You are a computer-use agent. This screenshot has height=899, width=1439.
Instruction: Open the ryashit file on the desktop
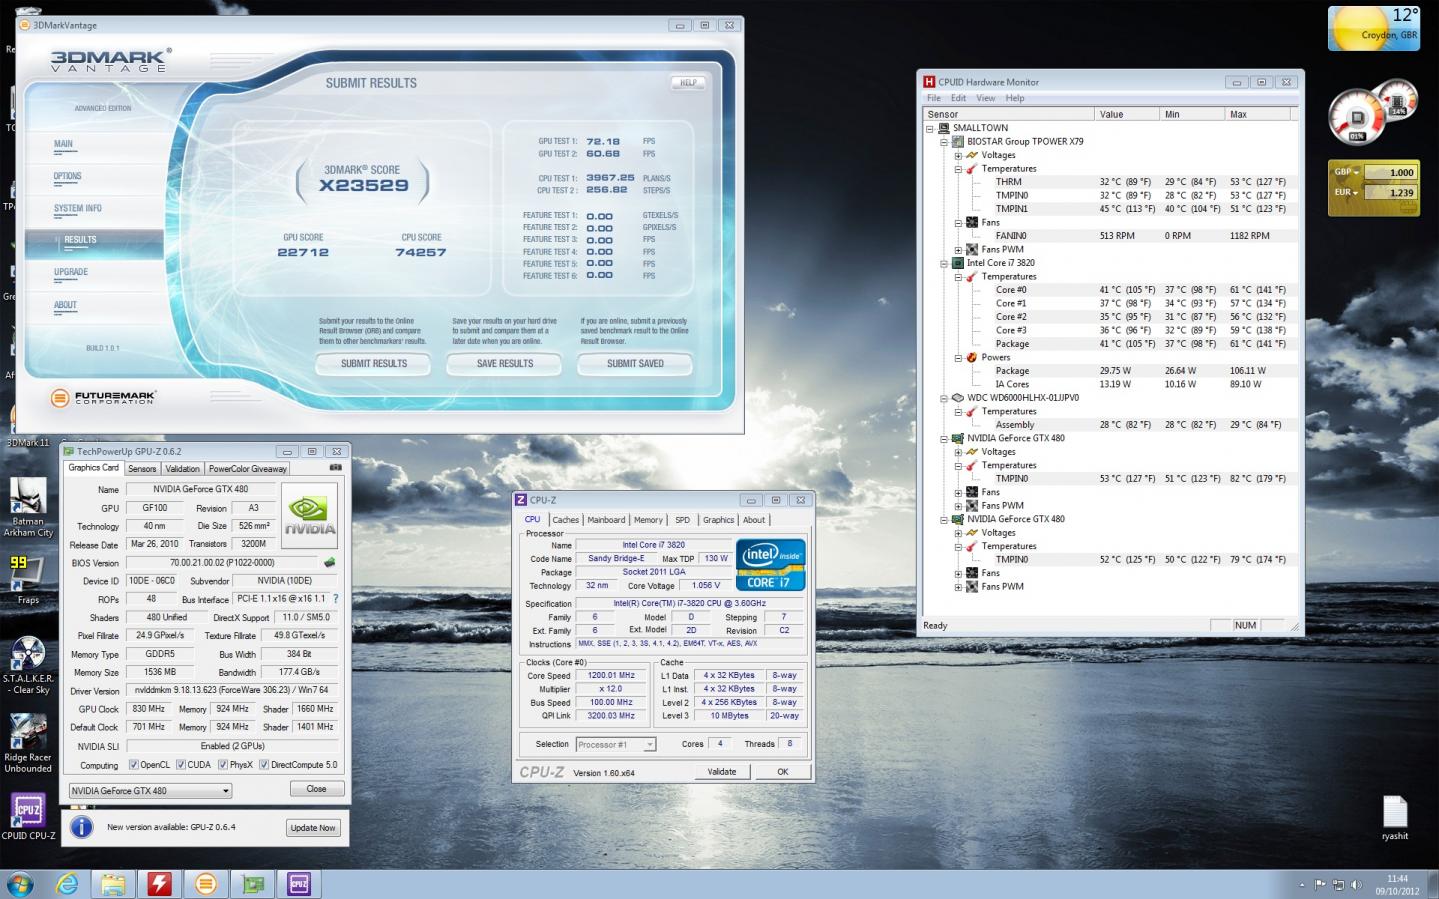coord(1395,818)
